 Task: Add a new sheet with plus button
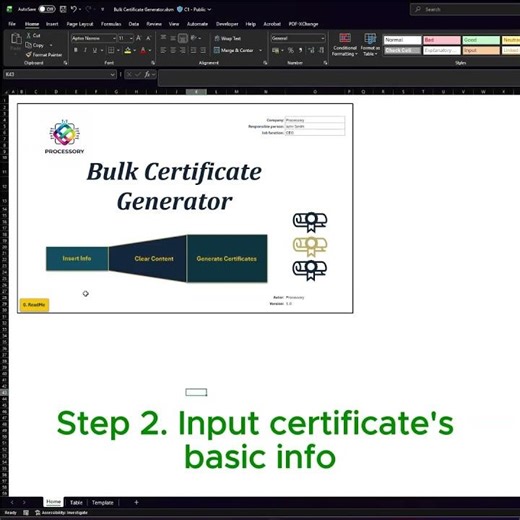(136, 502)
